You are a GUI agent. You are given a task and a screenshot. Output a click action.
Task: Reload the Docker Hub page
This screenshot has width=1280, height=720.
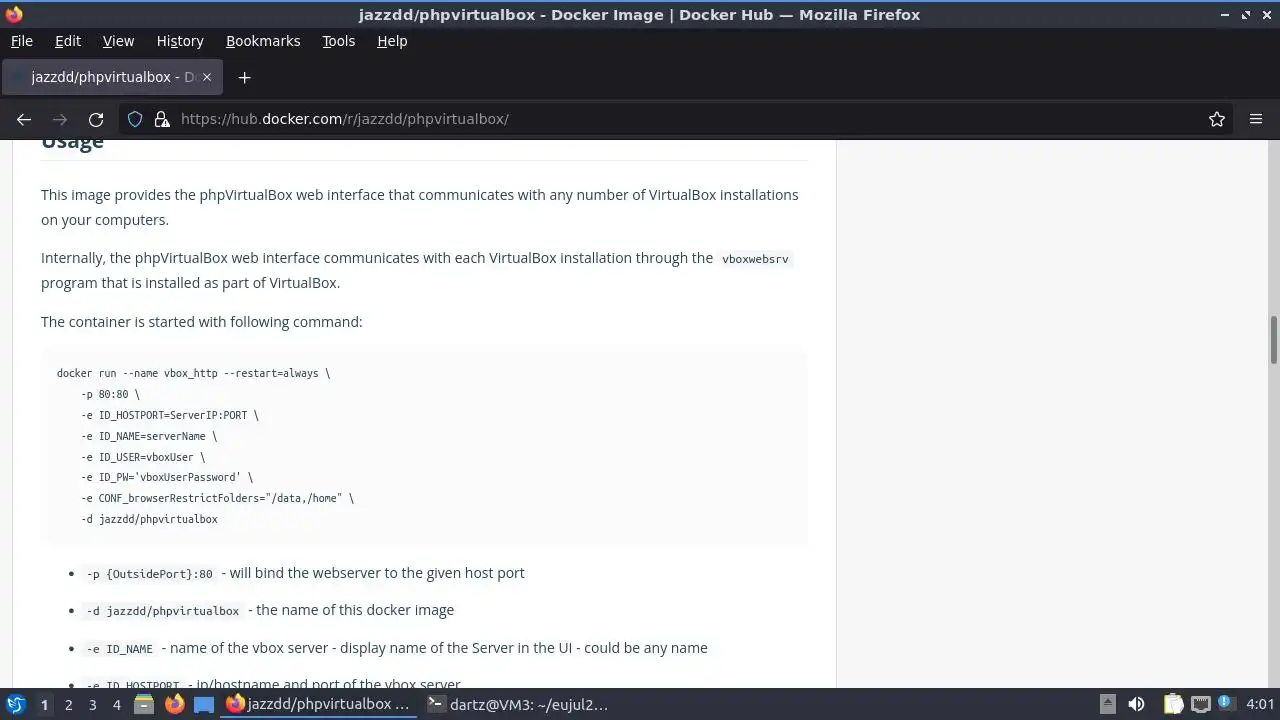click(96, 119)
